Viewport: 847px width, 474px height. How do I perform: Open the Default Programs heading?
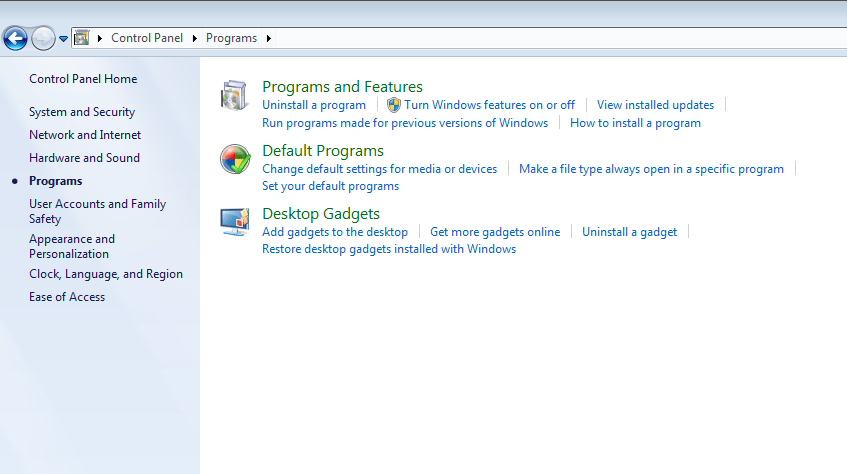point(323,151)
